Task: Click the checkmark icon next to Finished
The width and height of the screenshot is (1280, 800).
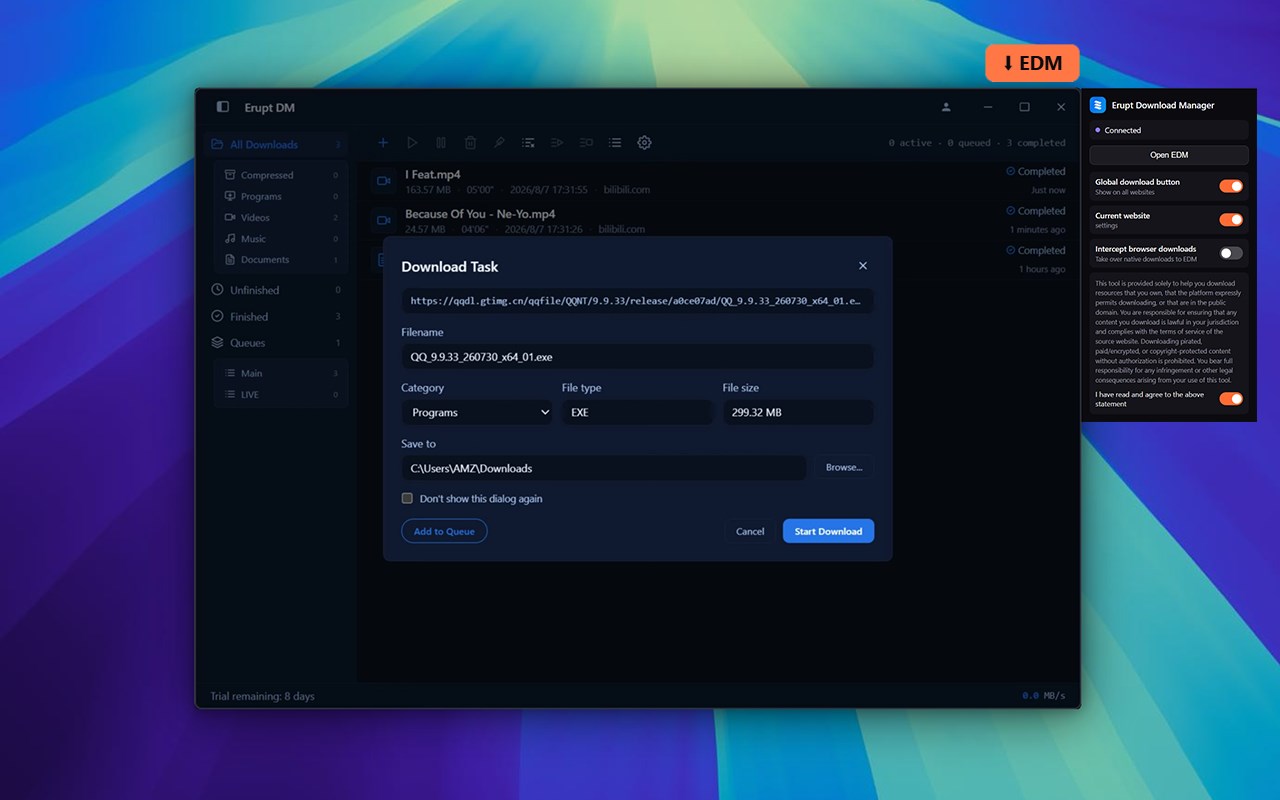Action: tap(218, 316)
